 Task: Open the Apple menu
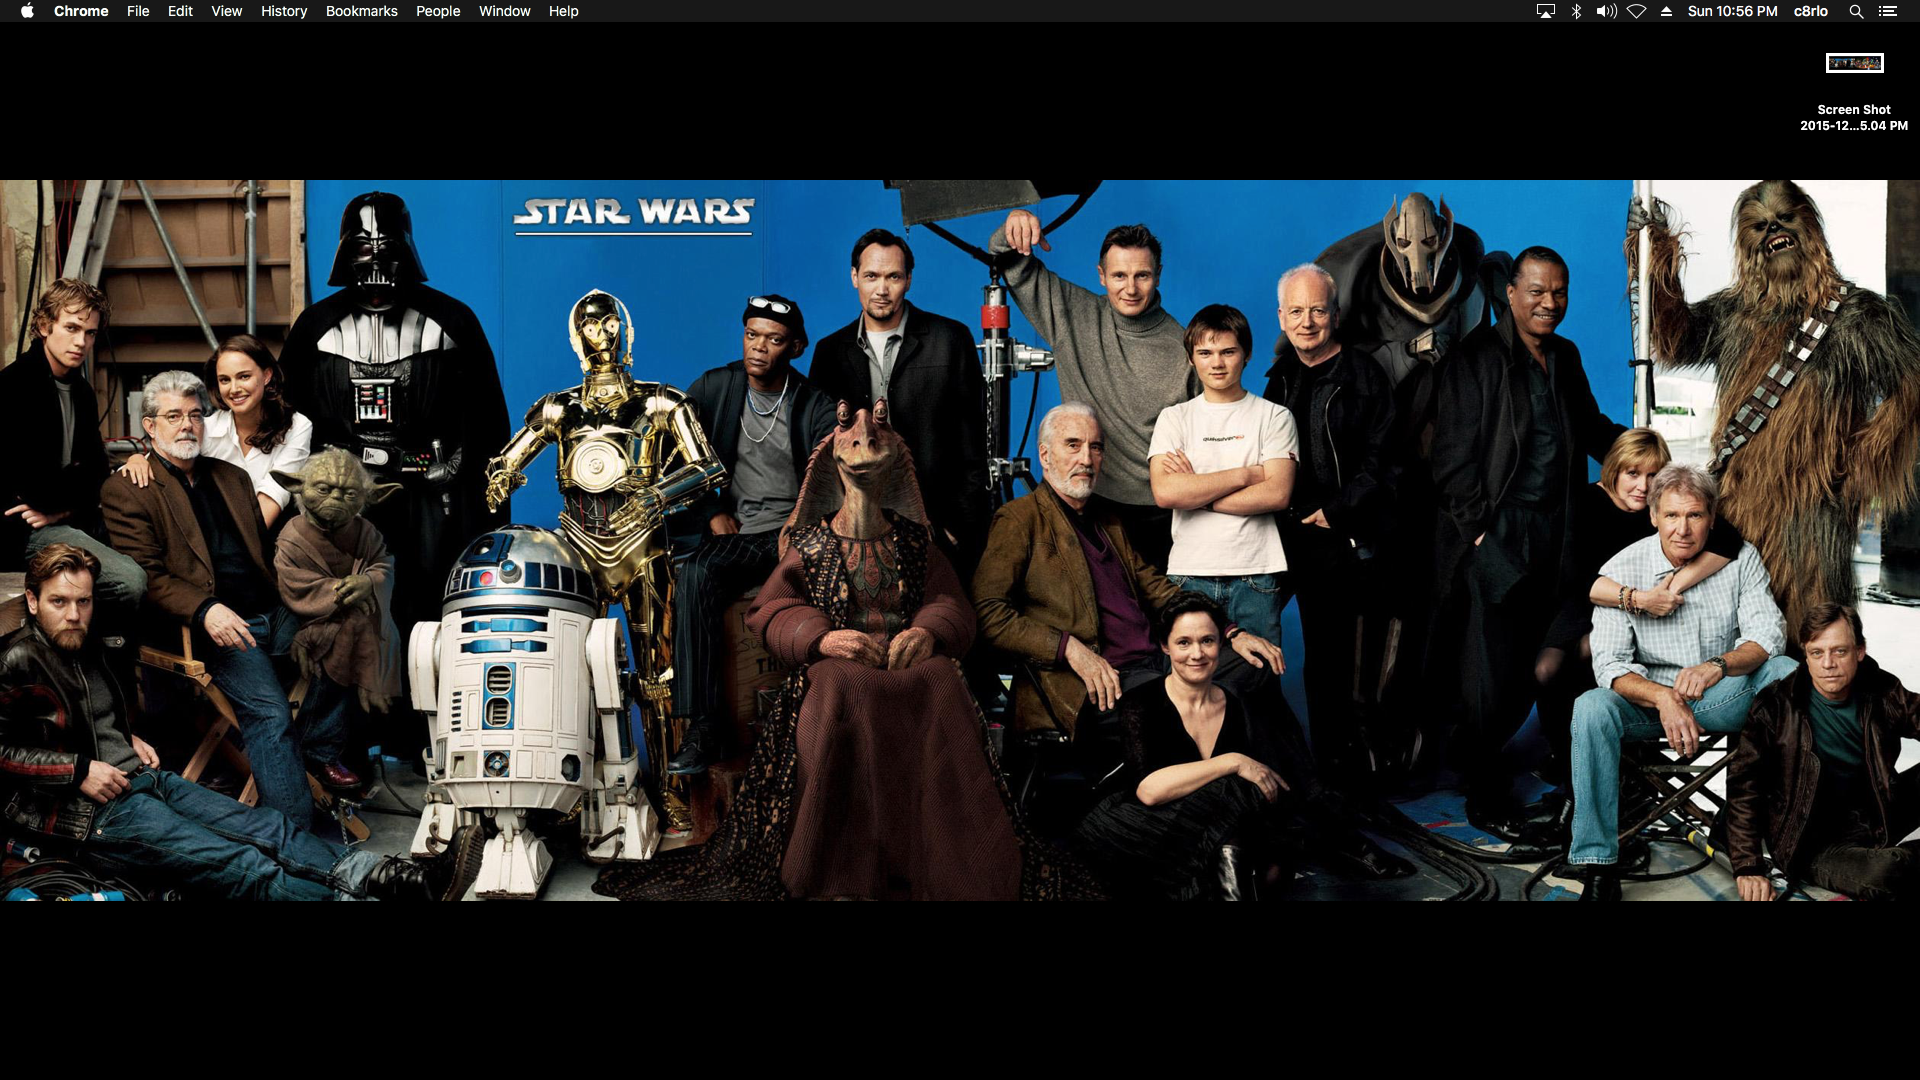coord(27,11)
